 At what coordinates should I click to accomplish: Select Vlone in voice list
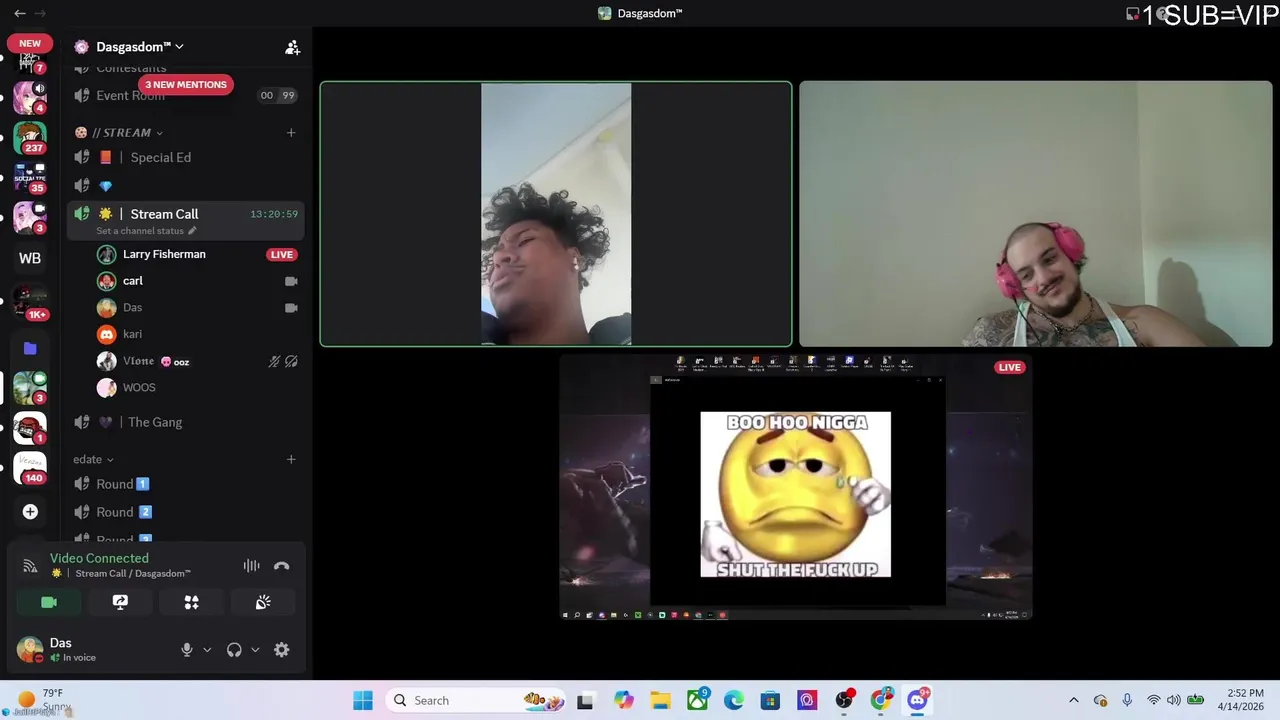pos(139,361)
